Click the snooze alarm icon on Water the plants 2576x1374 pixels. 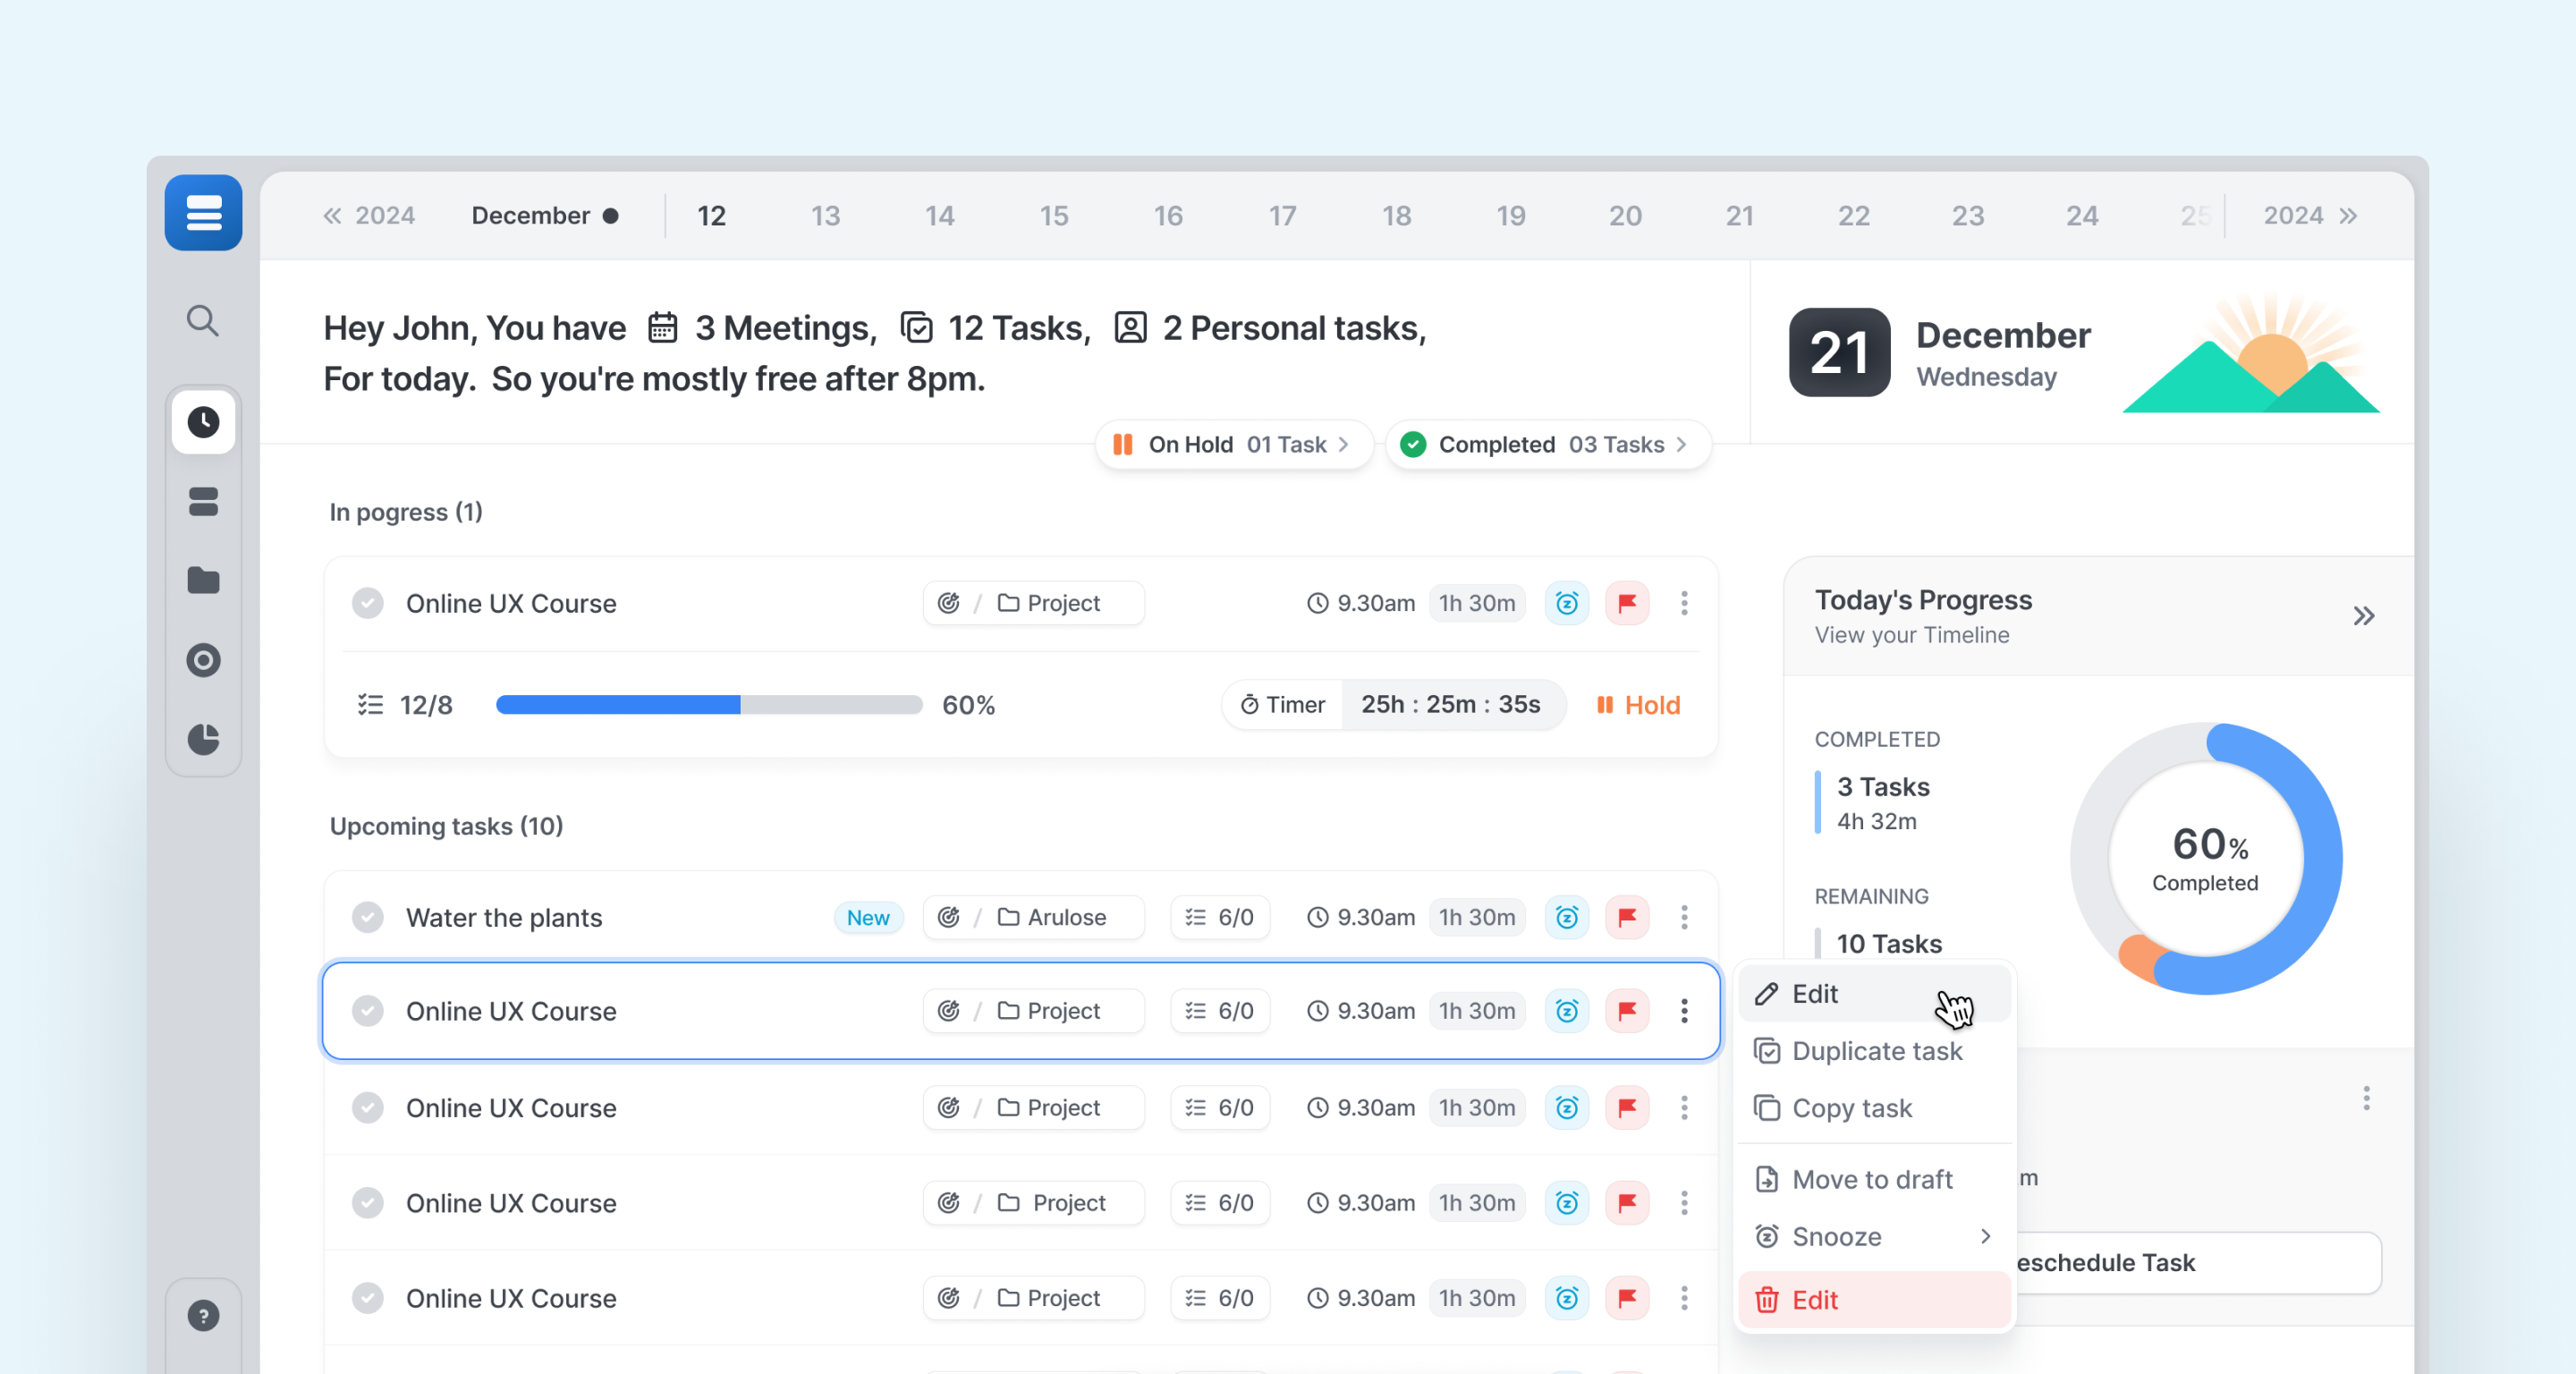pos(1567,917)
